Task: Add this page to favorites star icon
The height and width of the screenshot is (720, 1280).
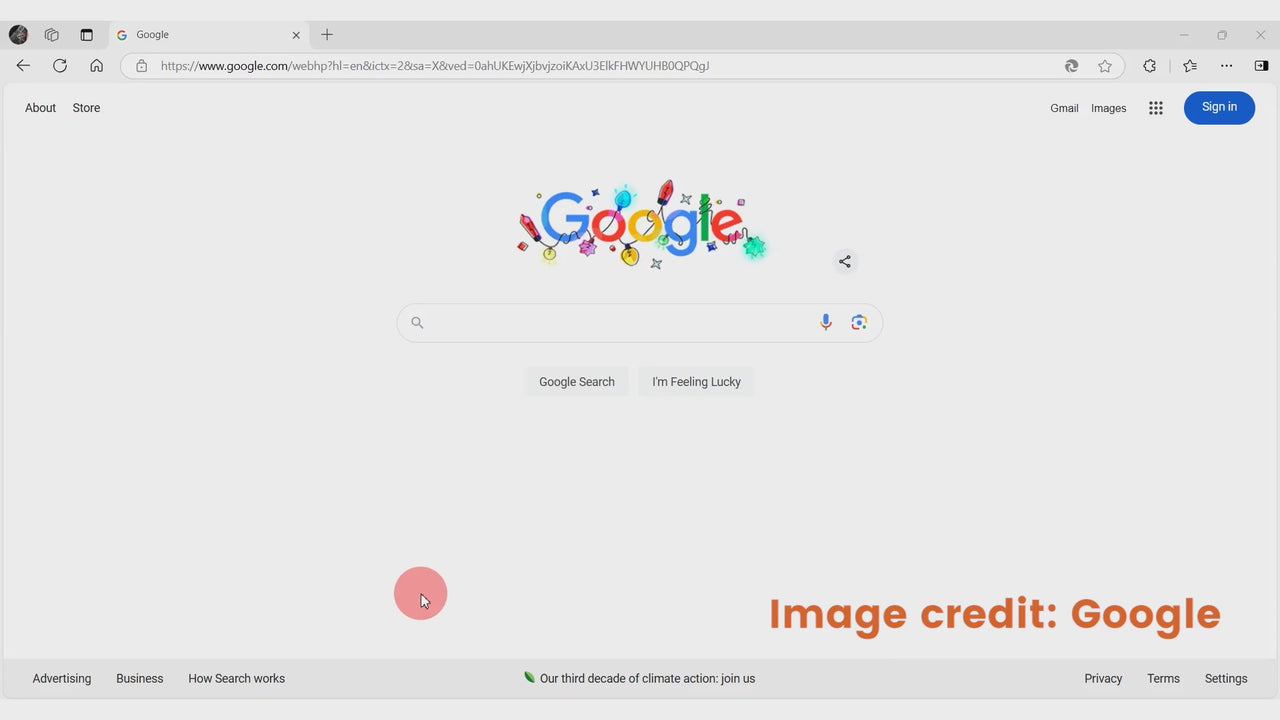Action: coord(1104,66)
